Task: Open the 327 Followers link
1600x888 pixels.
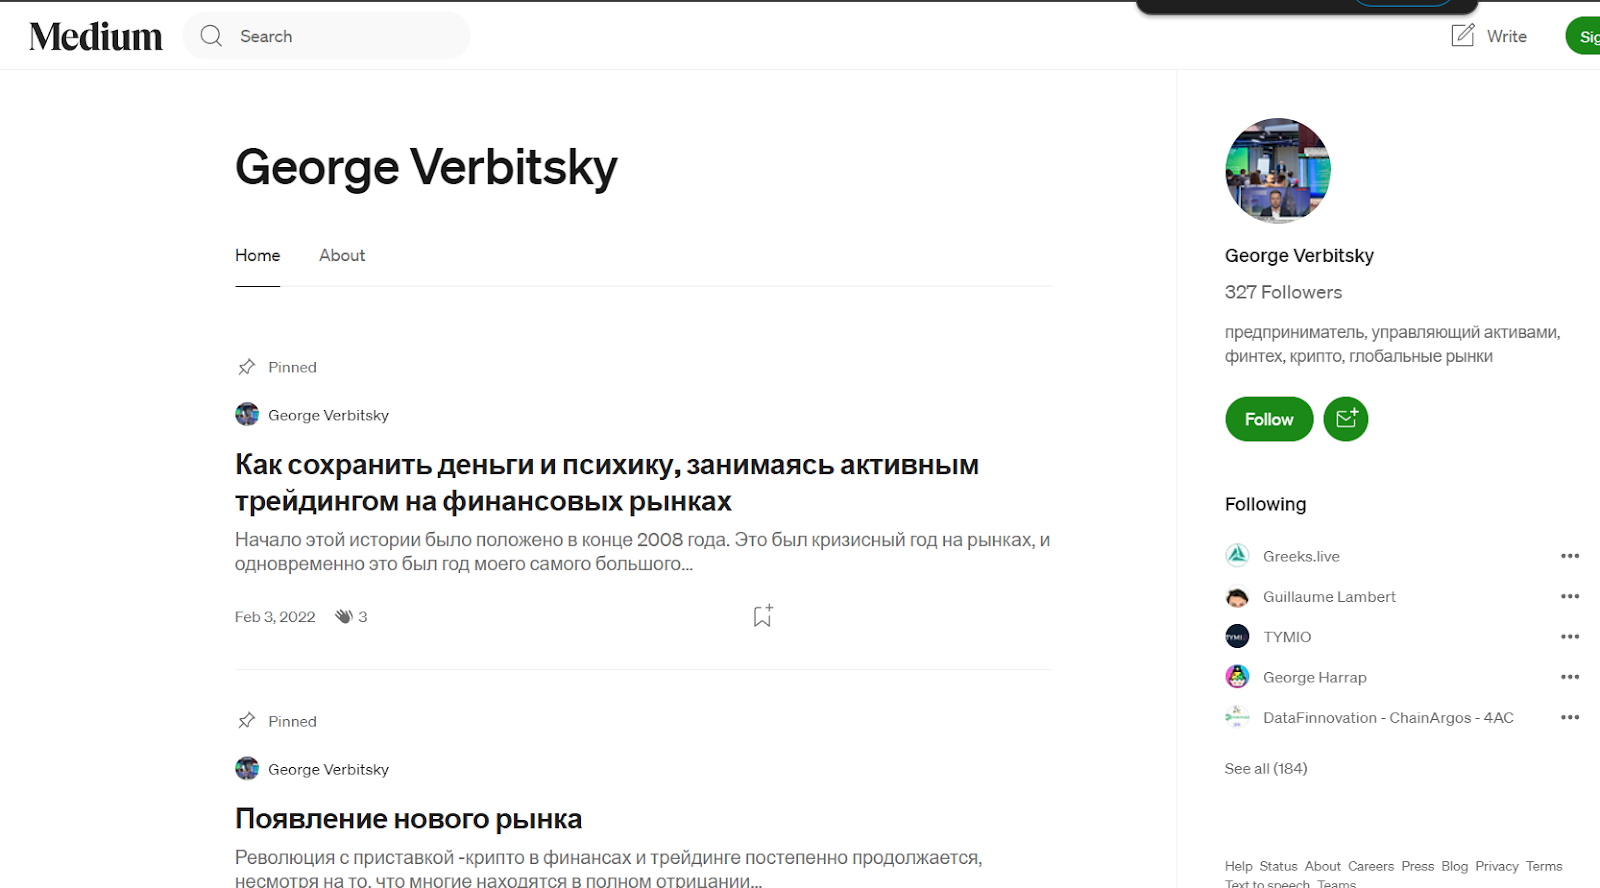Action: 1283,292
